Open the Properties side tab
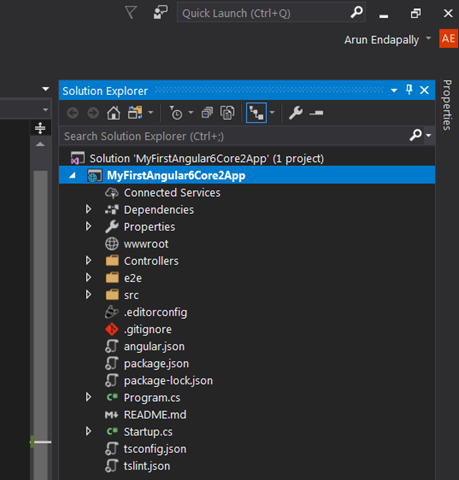The height and width of the screenshot is (480, 459). (x=447, y=105)
